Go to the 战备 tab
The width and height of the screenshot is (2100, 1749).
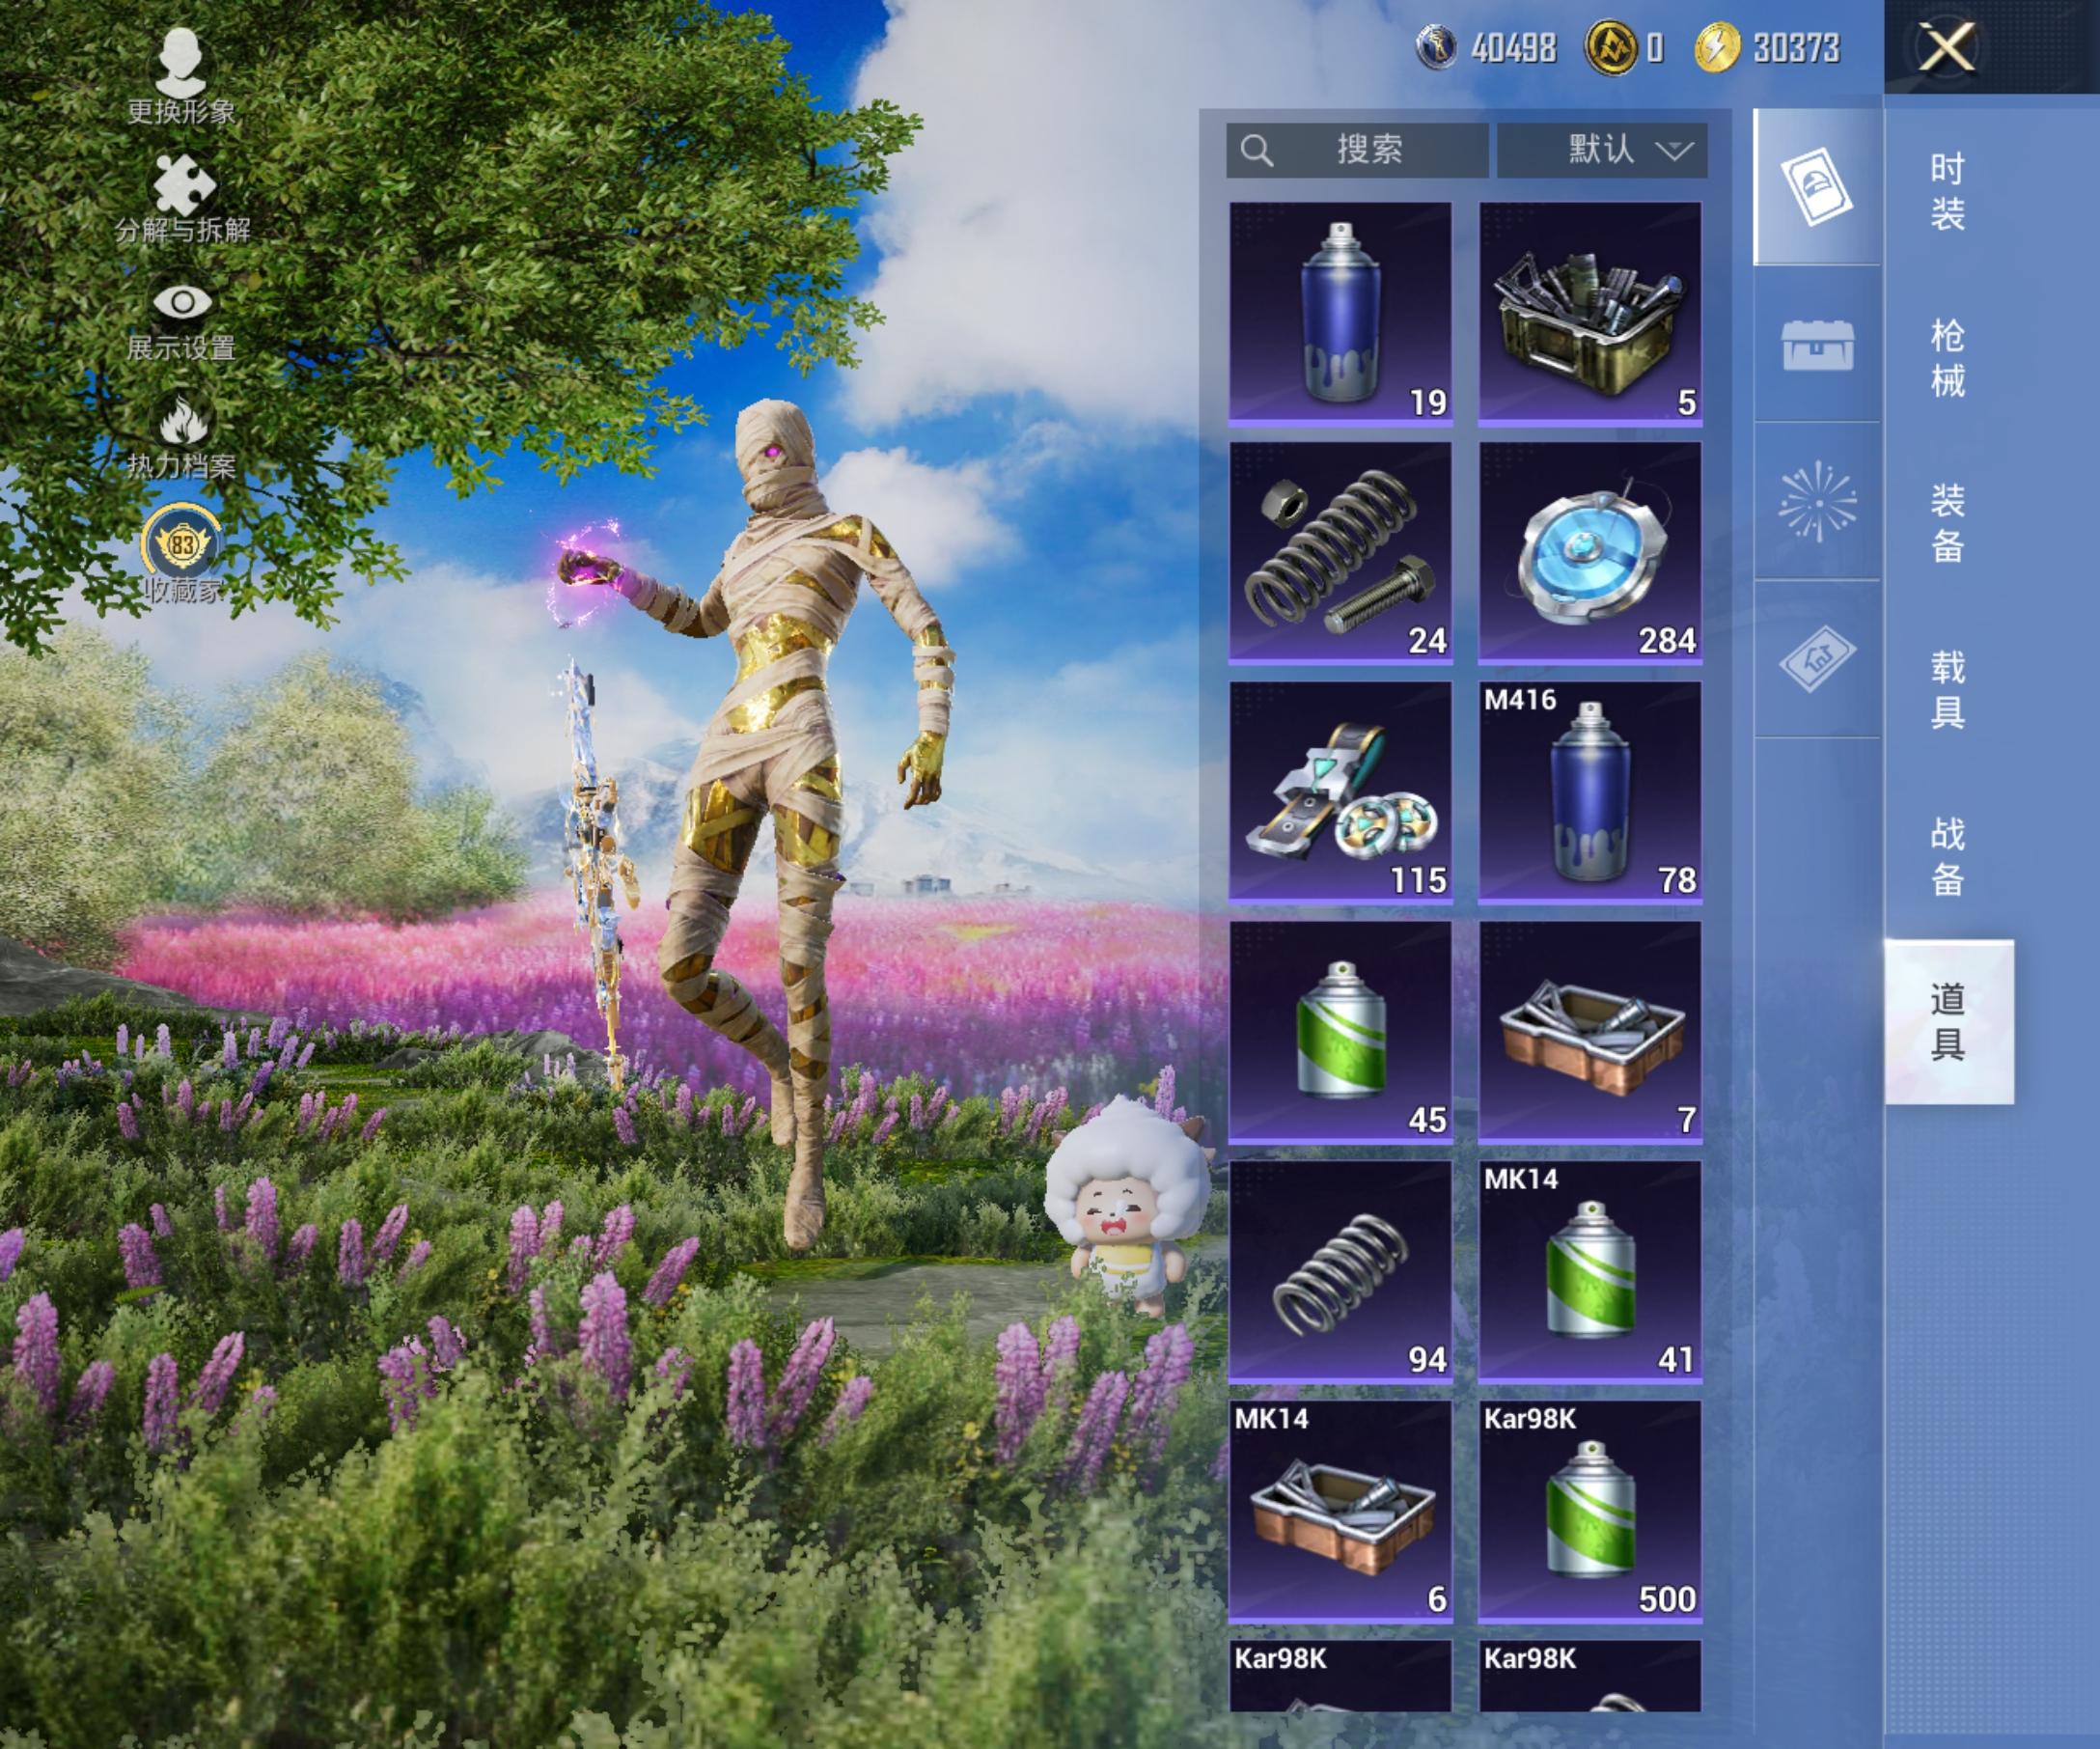point(1946,855)
